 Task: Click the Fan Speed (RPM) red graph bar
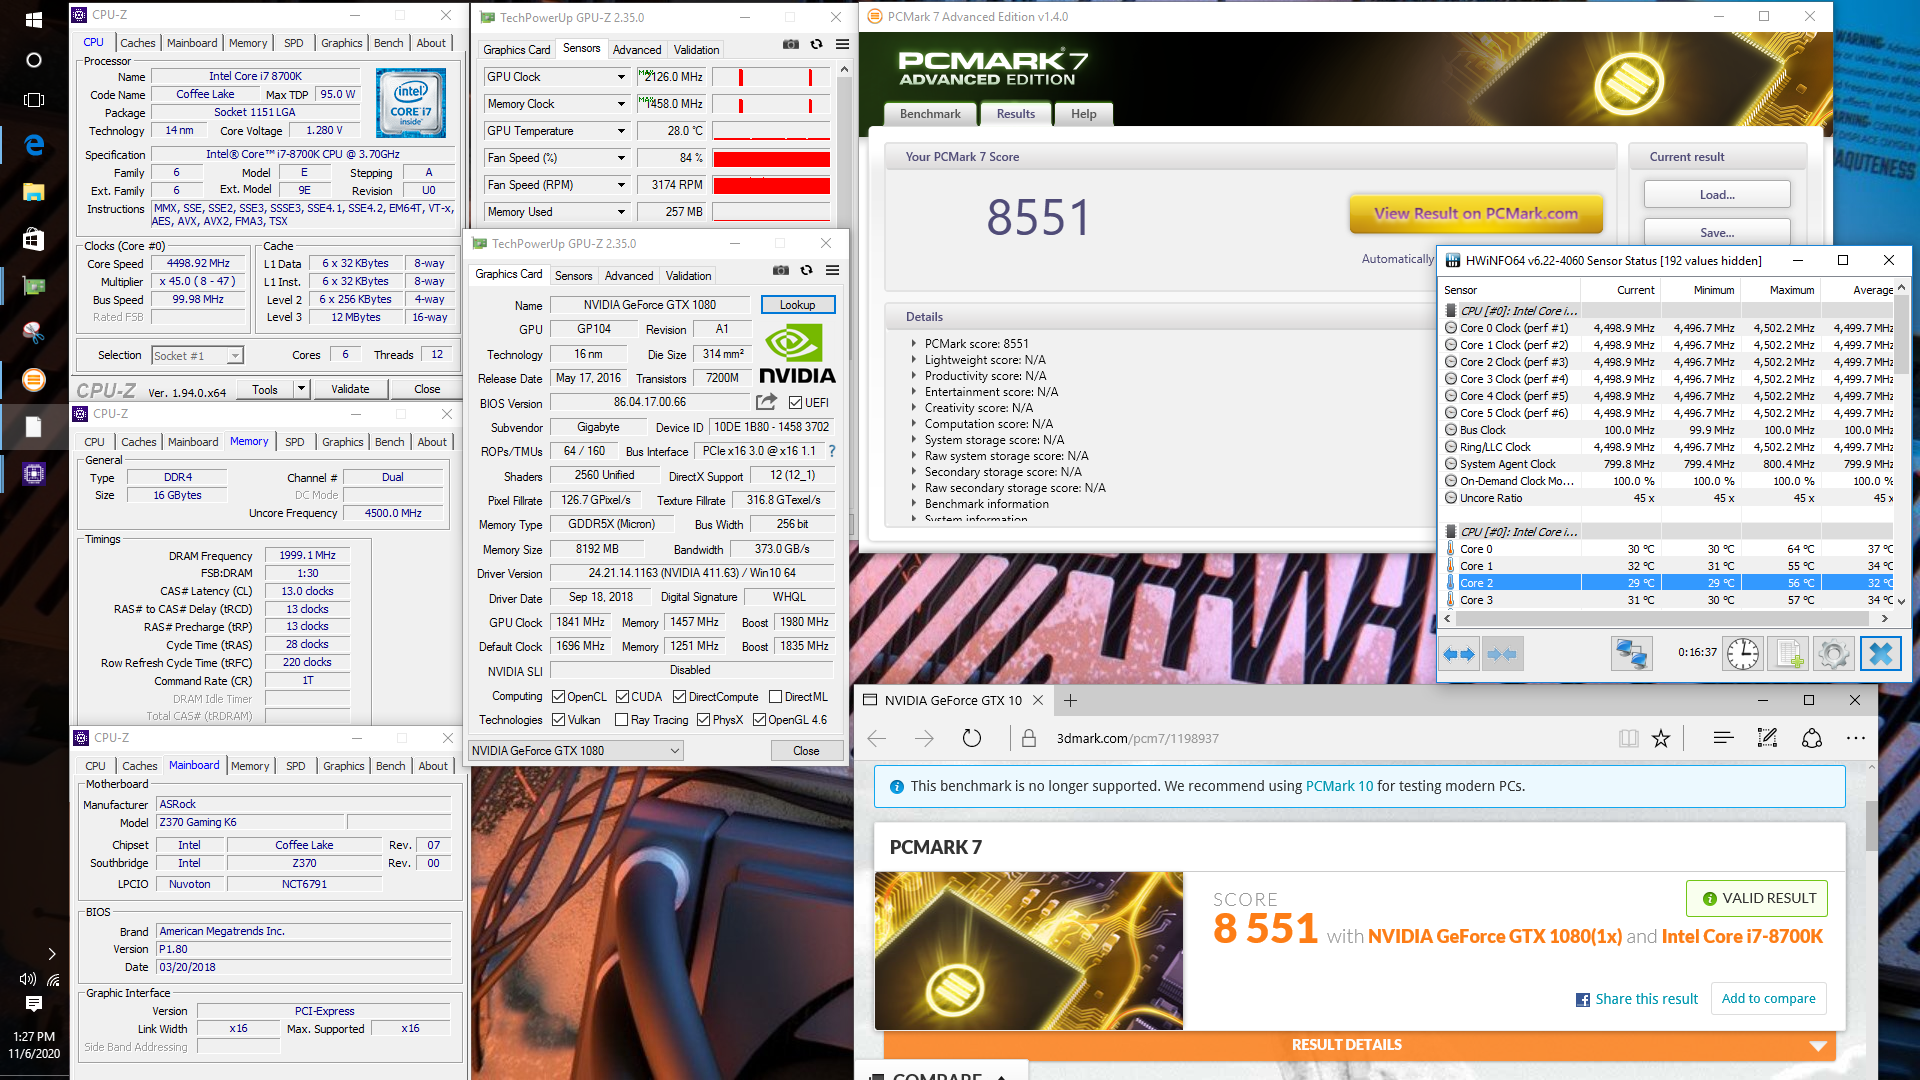[x=771, y=185]
